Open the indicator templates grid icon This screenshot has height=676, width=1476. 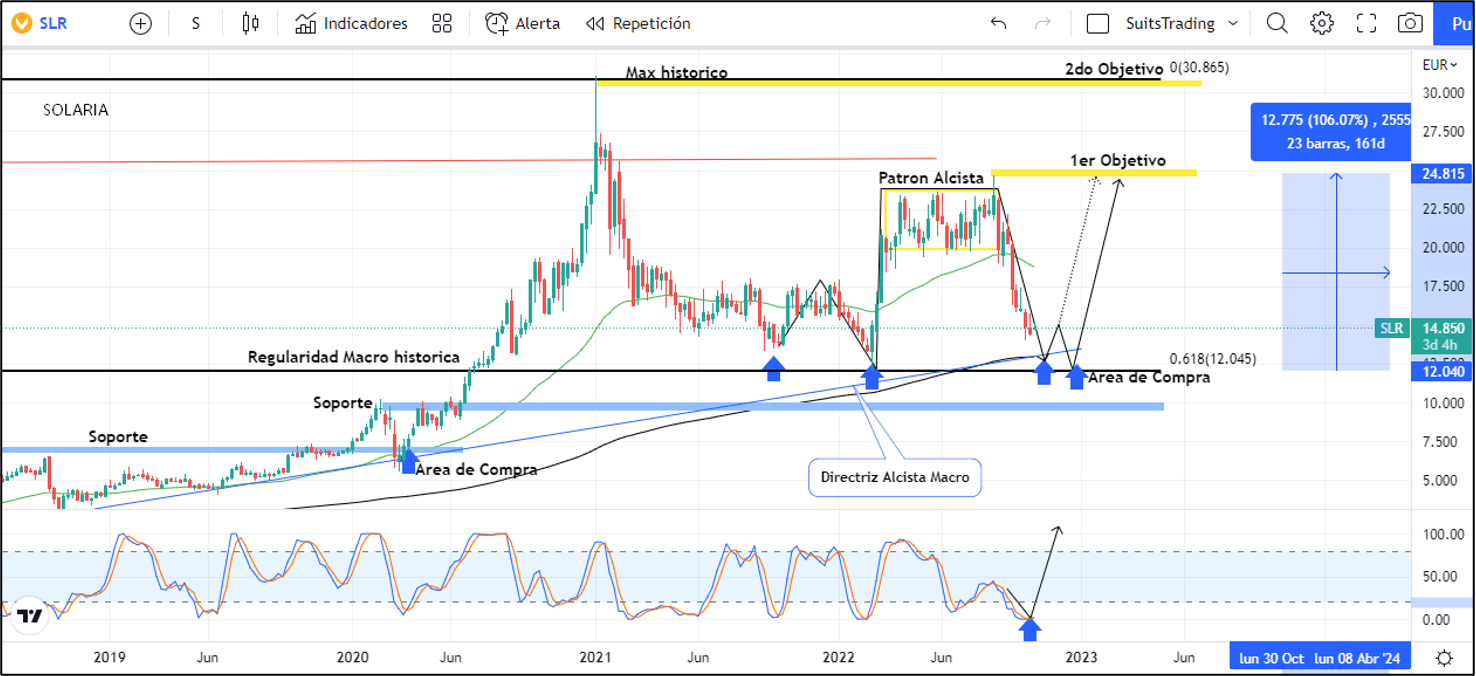point(442,23)
